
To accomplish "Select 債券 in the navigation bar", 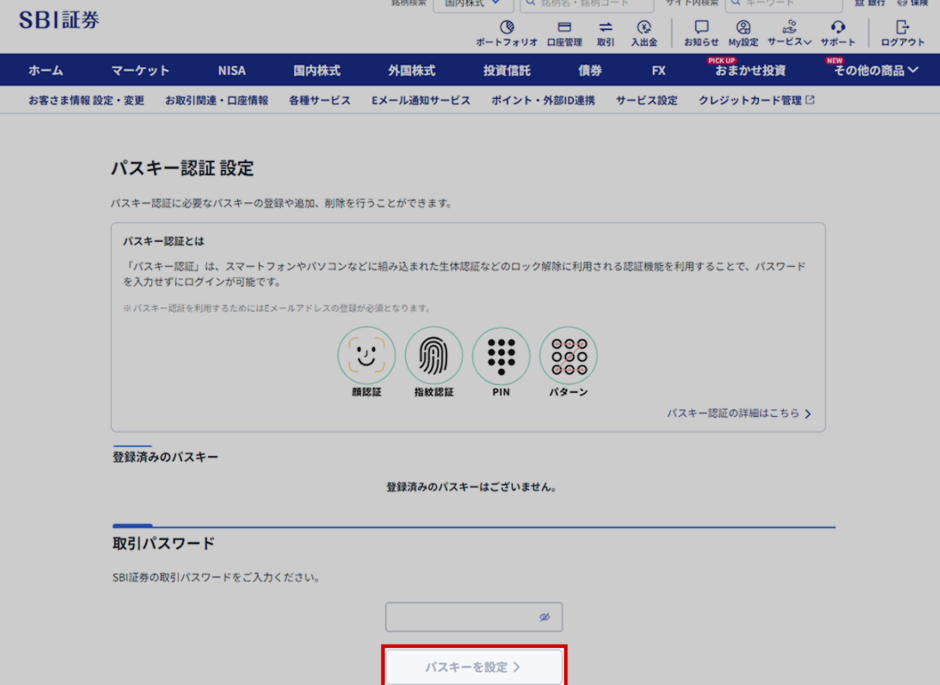I will point(590,70).
